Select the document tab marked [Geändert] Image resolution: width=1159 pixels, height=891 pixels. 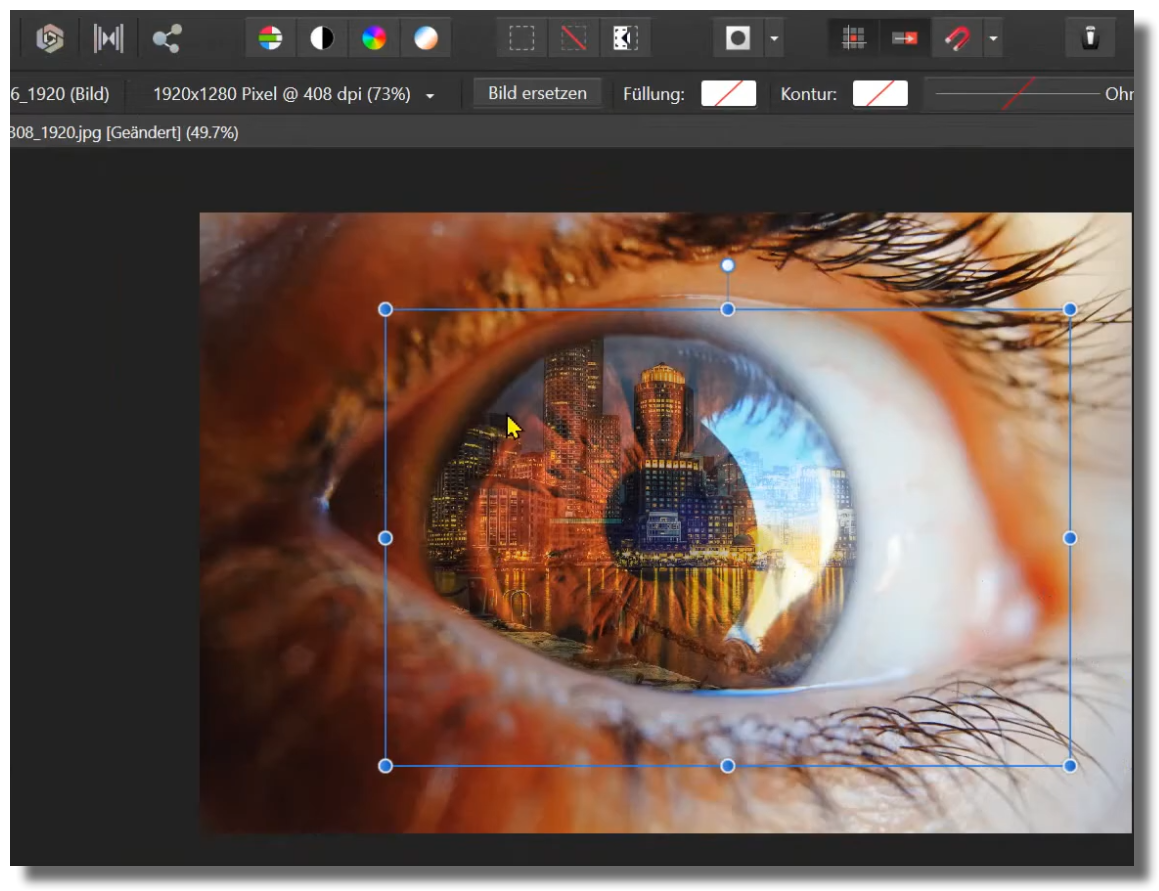pyautogui.click(x=124, y=132)
